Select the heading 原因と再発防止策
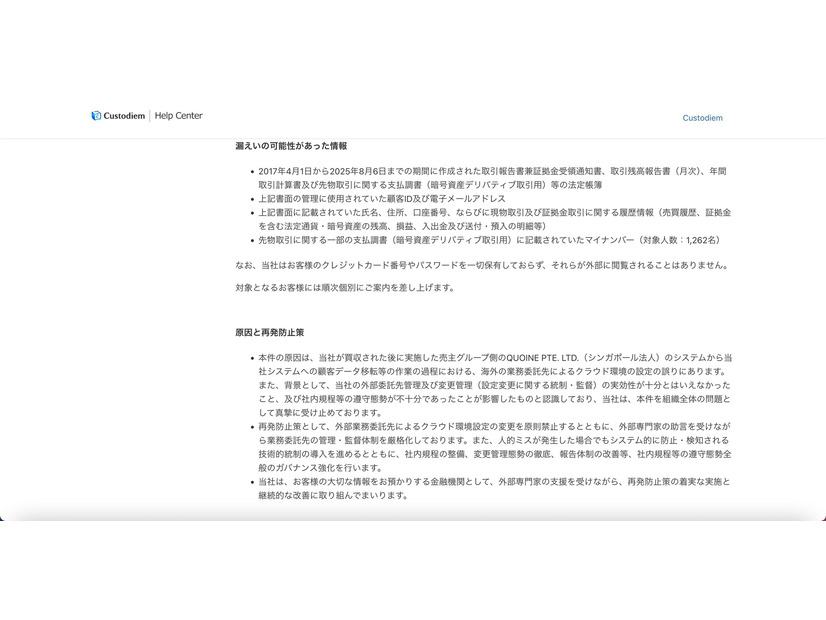Viewport: 826px width, 620px height. point(269,332)
